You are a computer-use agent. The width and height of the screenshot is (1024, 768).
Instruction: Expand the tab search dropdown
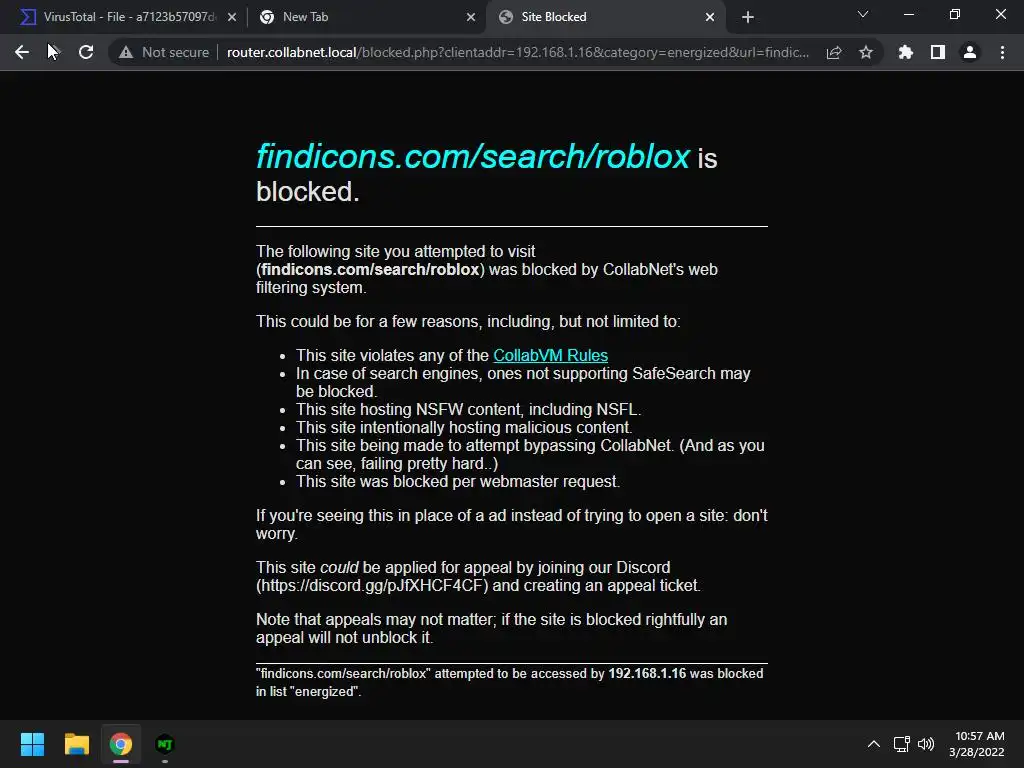(863, 14)
